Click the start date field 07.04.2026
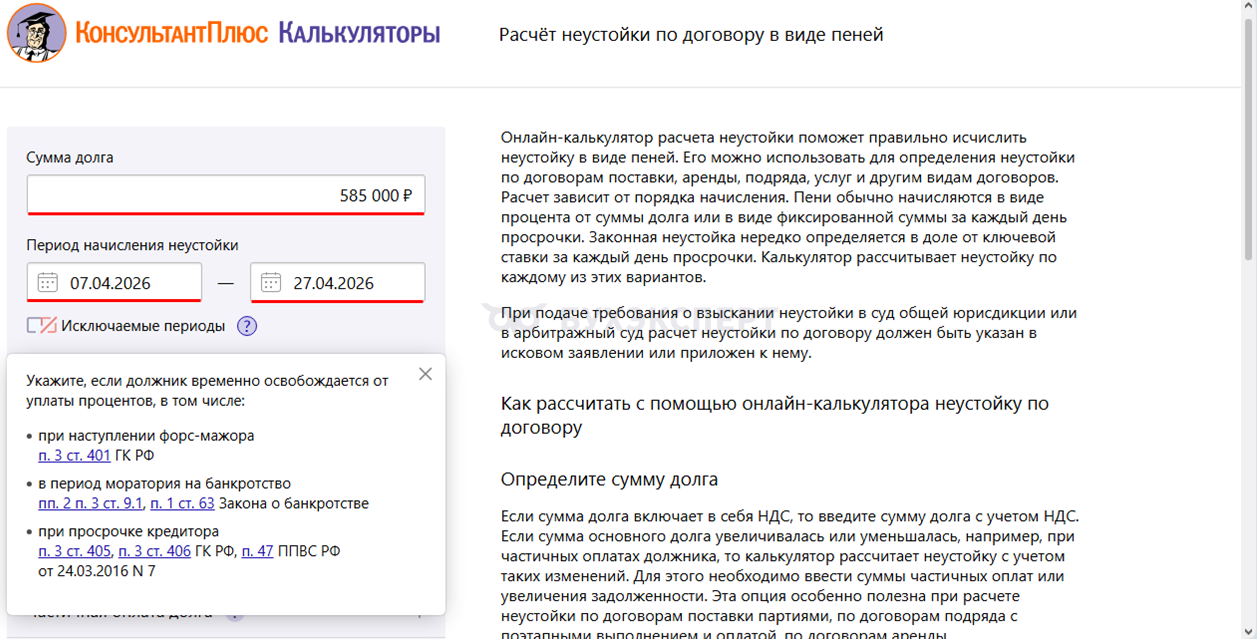 point(125,283)
